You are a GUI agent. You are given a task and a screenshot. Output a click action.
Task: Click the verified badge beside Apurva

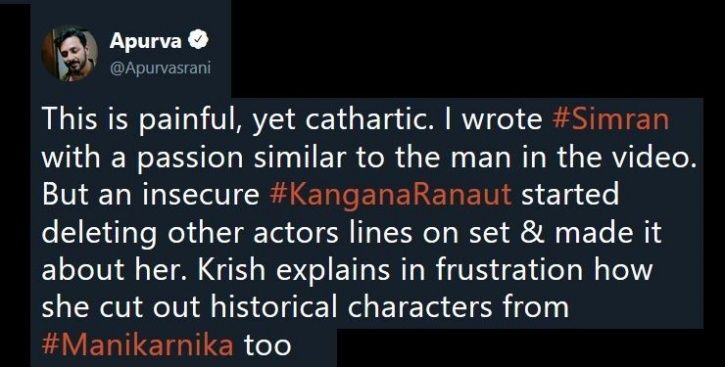200,42
